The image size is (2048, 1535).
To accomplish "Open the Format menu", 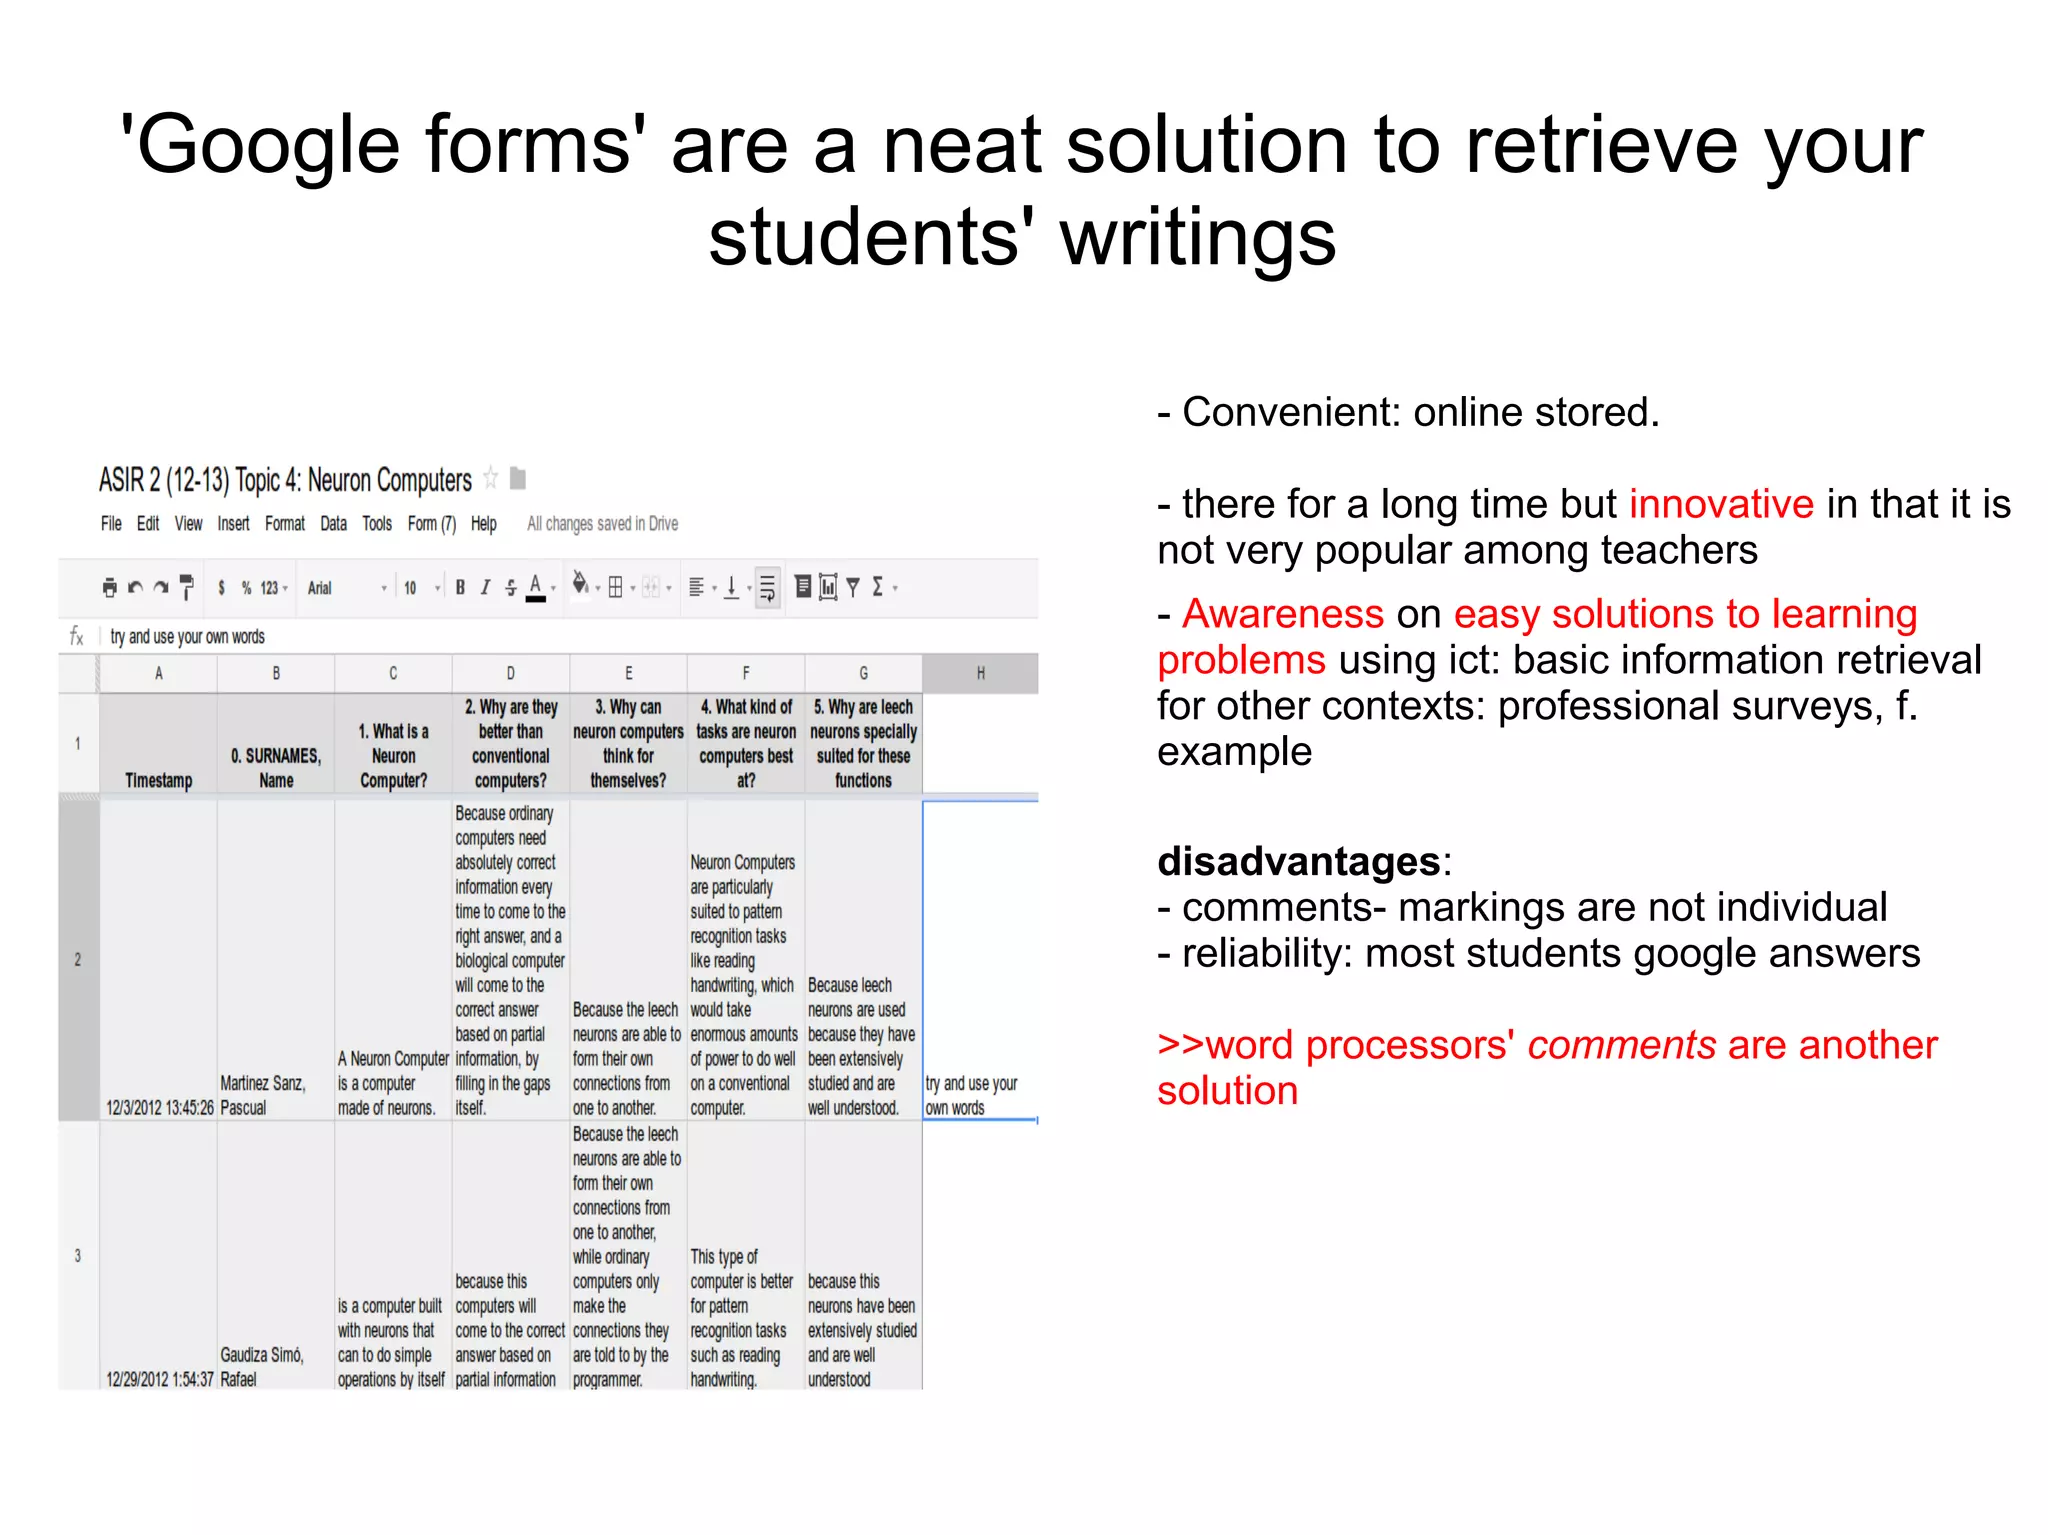I will pyautogui.click(x=285, y=523).
